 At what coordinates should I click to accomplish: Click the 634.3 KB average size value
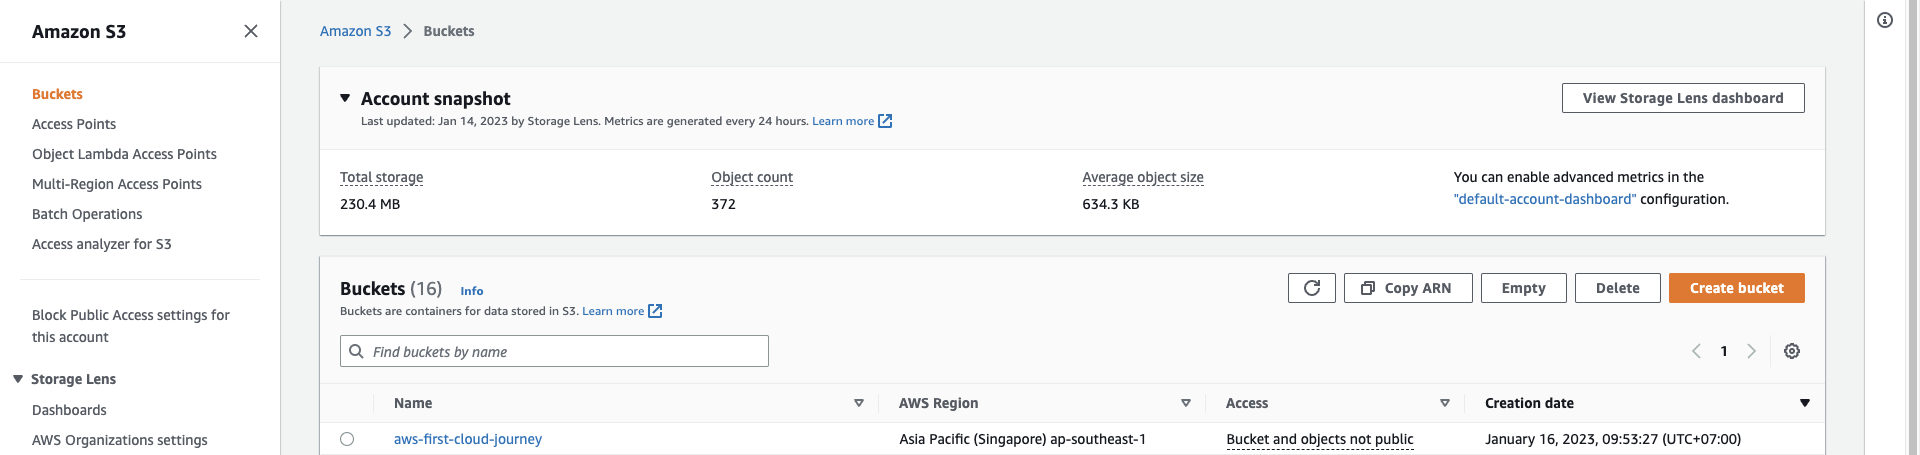point(1111,204)
